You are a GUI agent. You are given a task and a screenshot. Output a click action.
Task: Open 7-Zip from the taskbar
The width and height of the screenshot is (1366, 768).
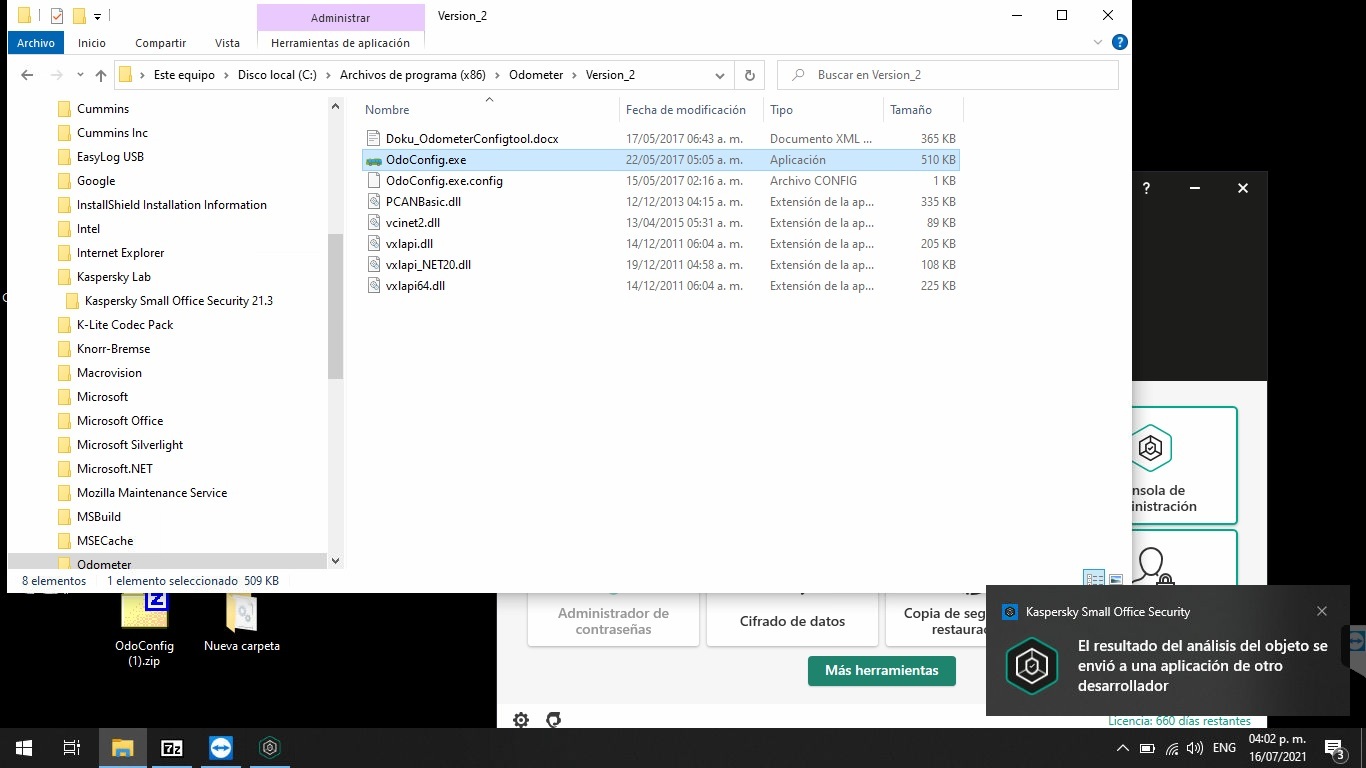point(171,748)
